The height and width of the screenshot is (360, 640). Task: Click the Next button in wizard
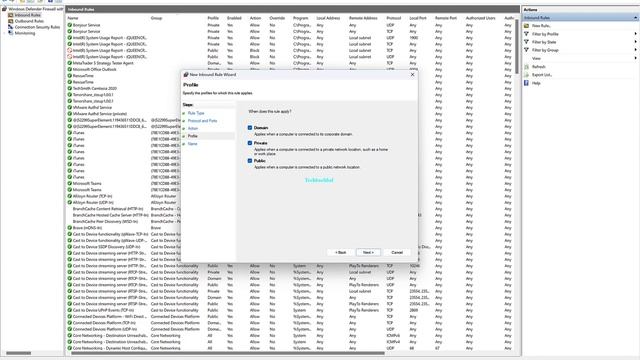368,253
